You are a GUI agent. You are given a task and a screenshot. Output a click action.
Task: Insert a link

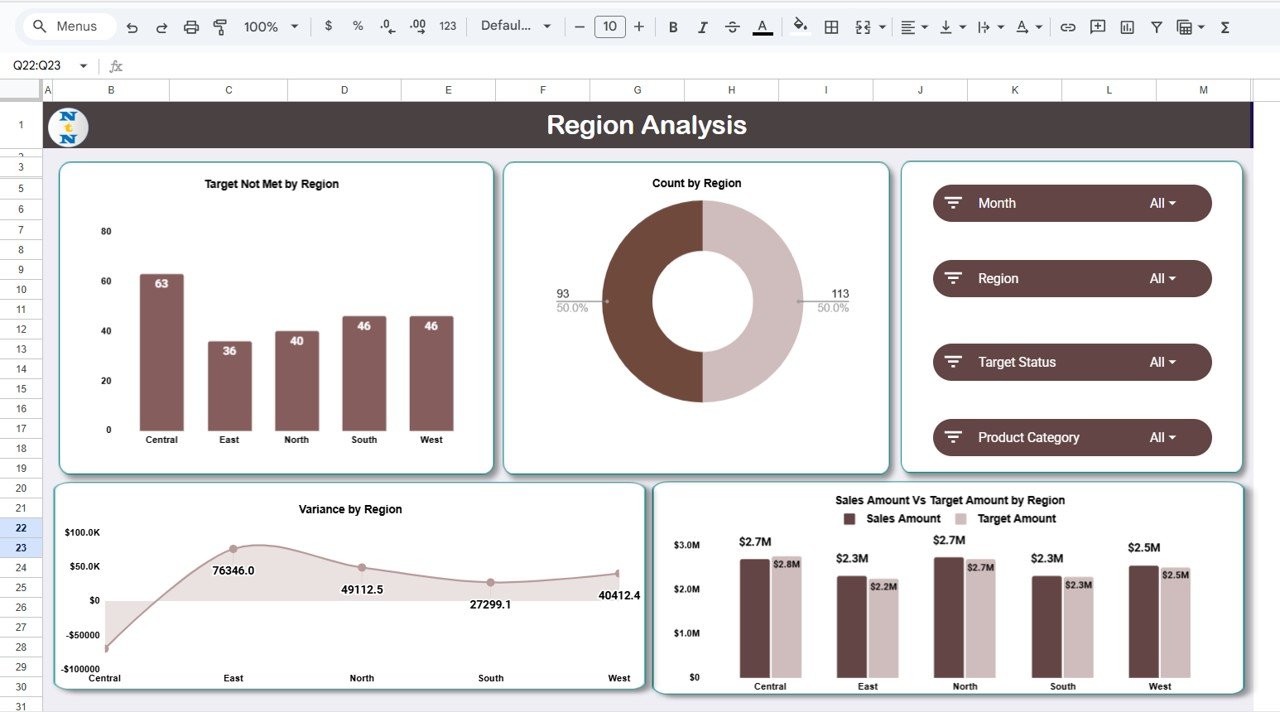click(1068, 26)
